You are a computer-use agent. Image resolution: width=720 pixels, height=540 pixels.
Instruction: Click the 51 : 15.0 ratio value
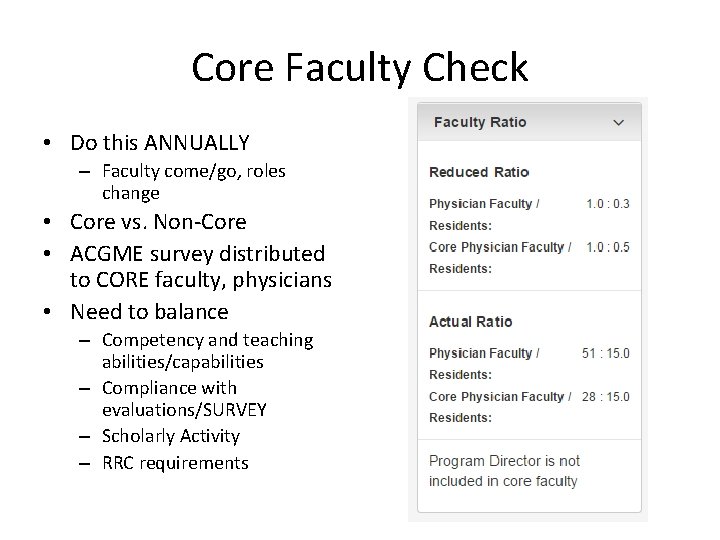605,353
